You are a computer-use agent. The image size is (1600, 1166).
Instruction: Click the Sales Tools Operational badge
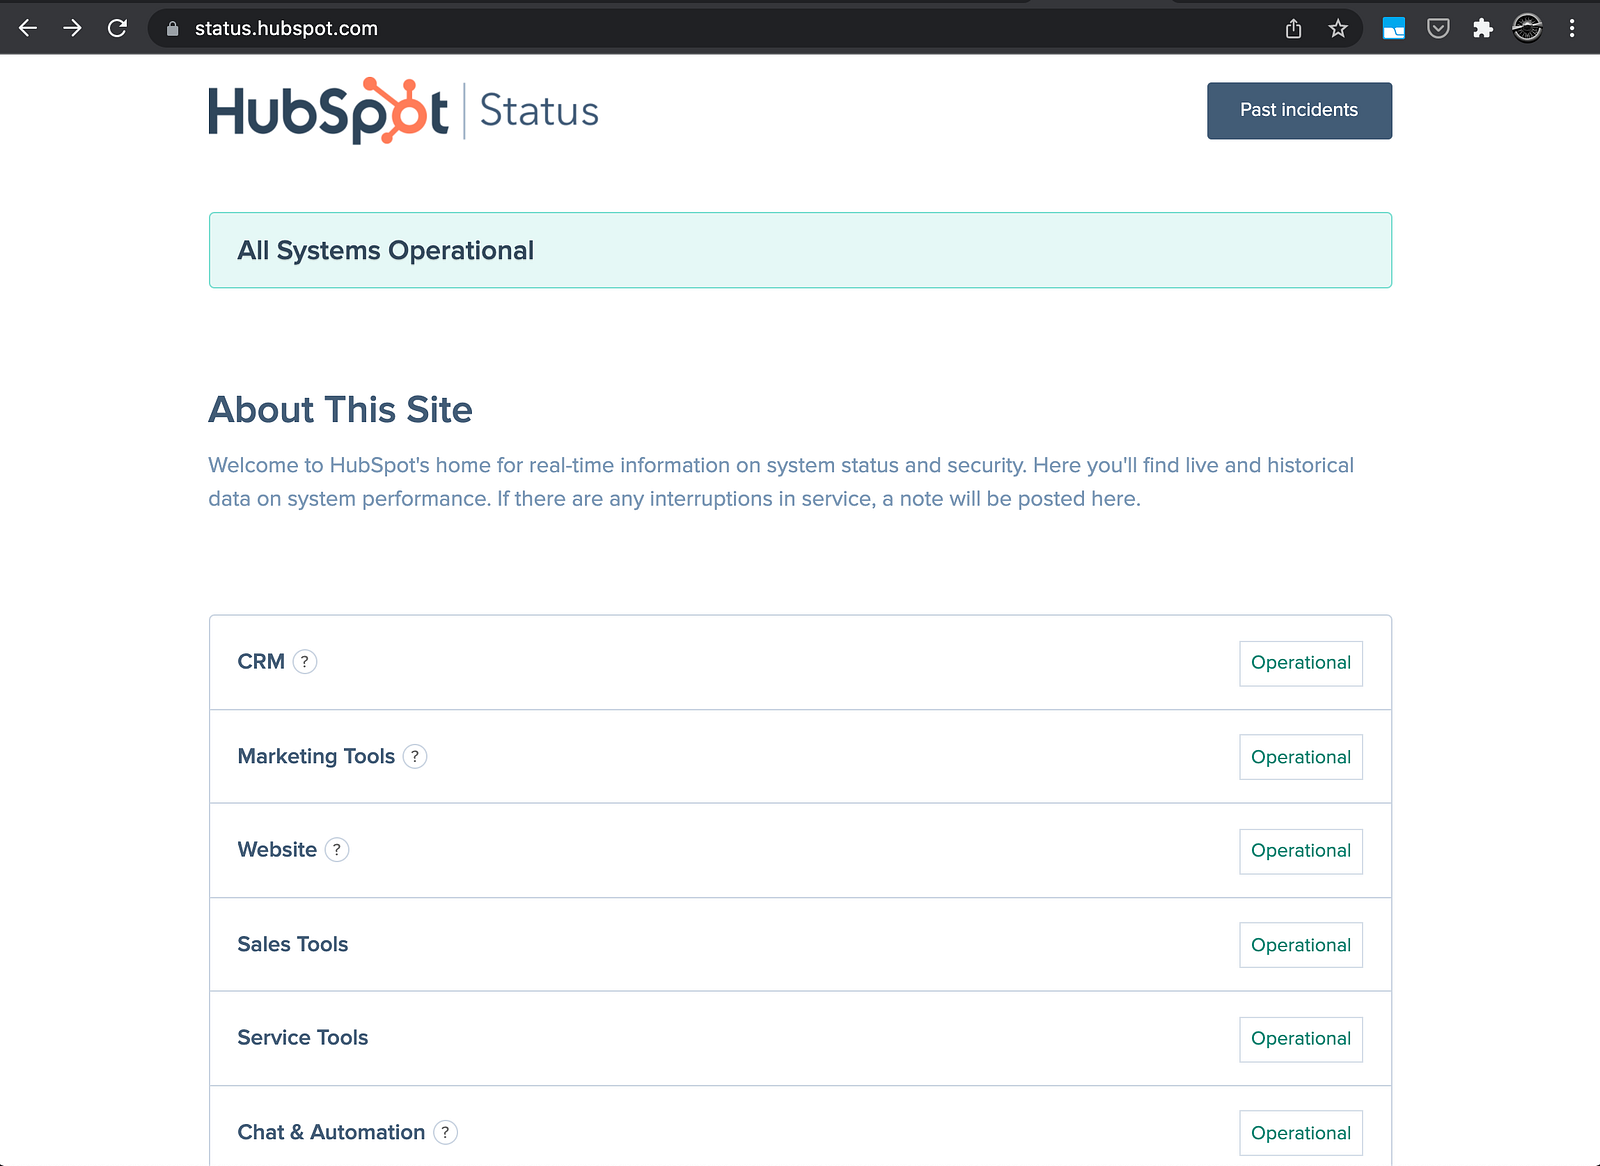tap(1301, 945)
